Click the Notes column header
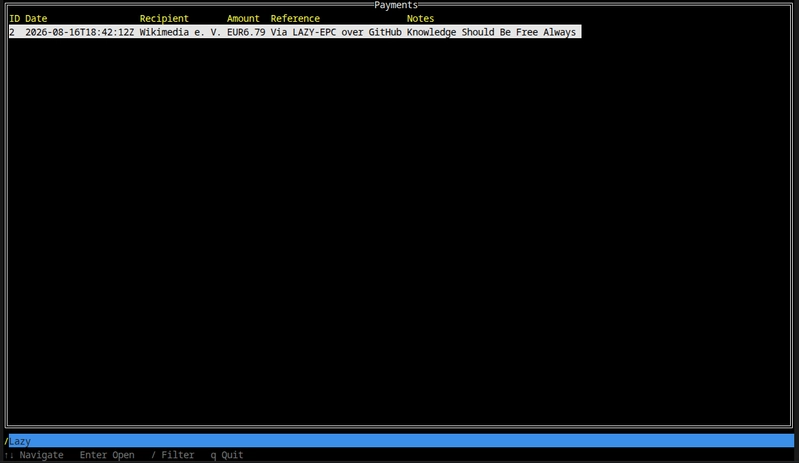Image resolution: width=799 pixels, height=463 pixels. [420, 18]
